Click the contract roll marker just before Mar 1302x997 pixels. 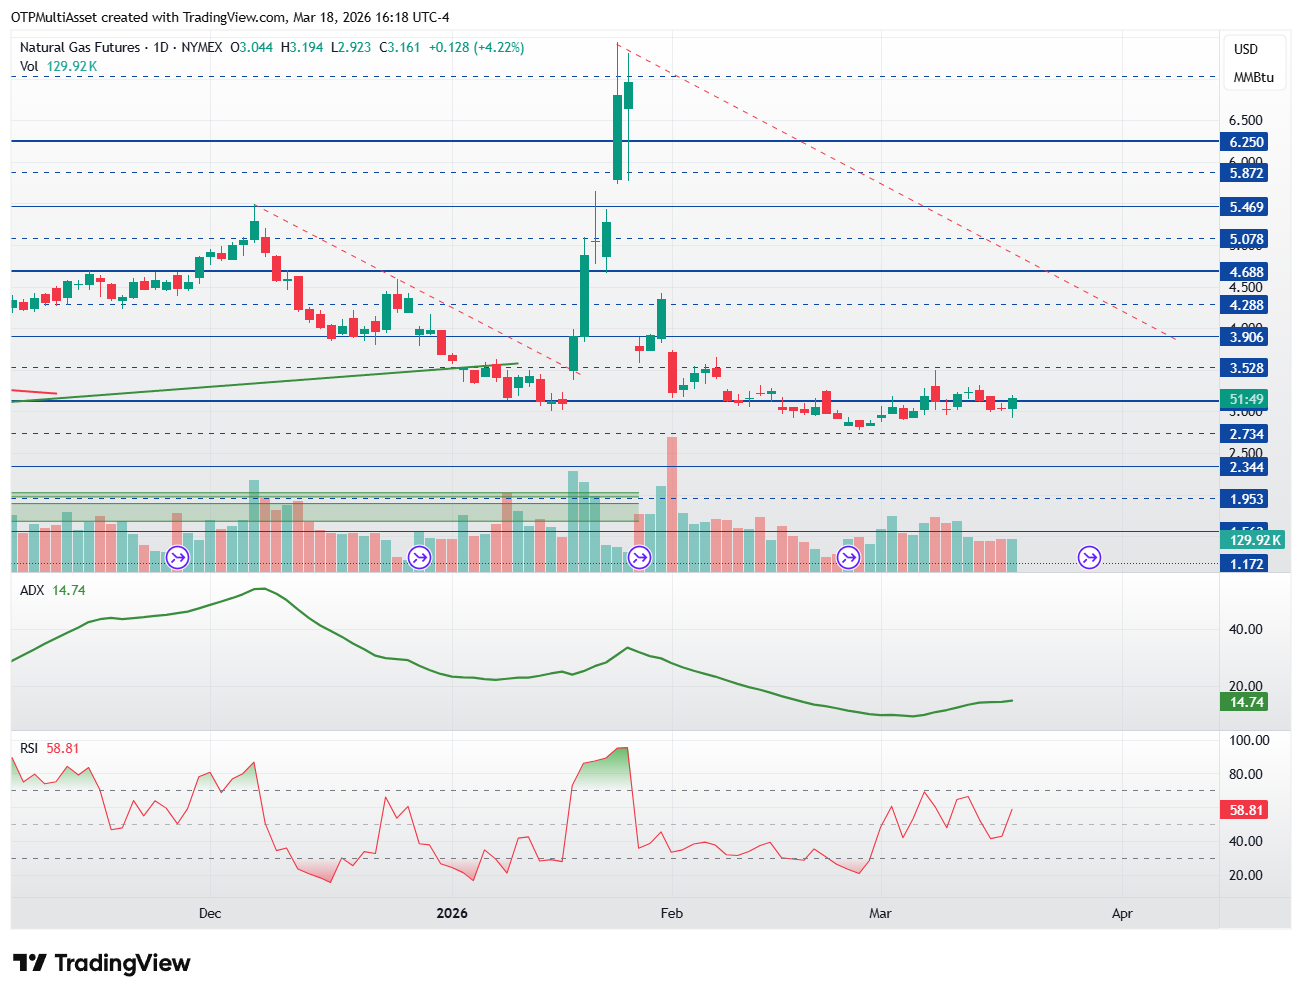[x=849, y=558]
